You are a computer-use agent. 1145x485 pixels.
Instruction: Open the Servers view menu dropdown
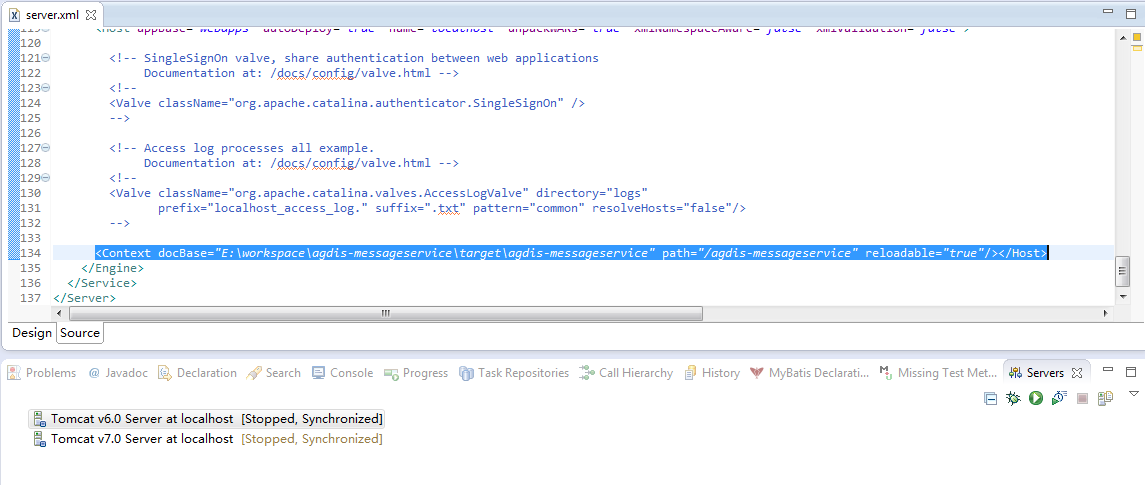coord(1133,394)
